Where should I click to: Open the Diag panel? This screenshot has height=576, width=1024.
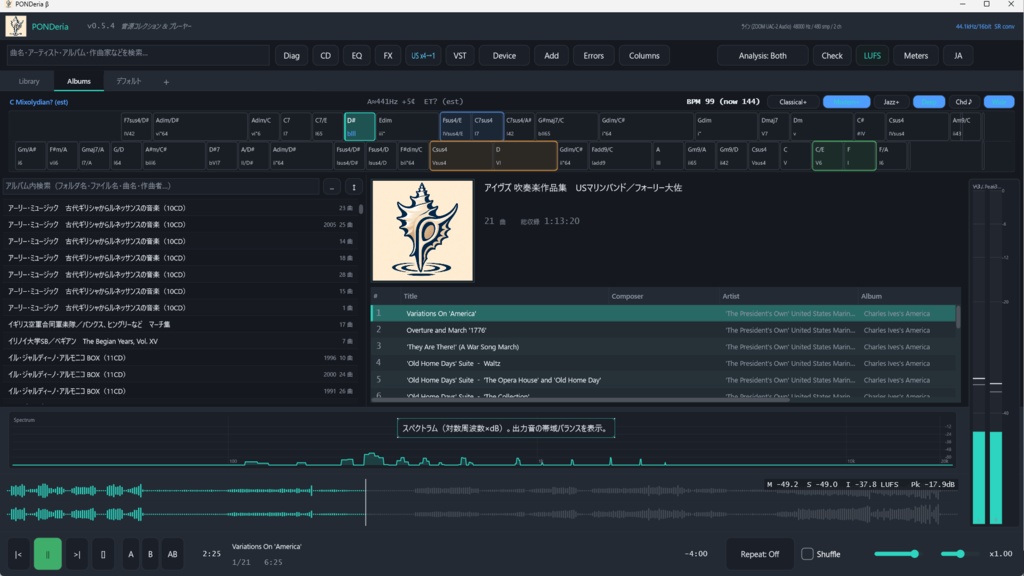coord(291,56)
